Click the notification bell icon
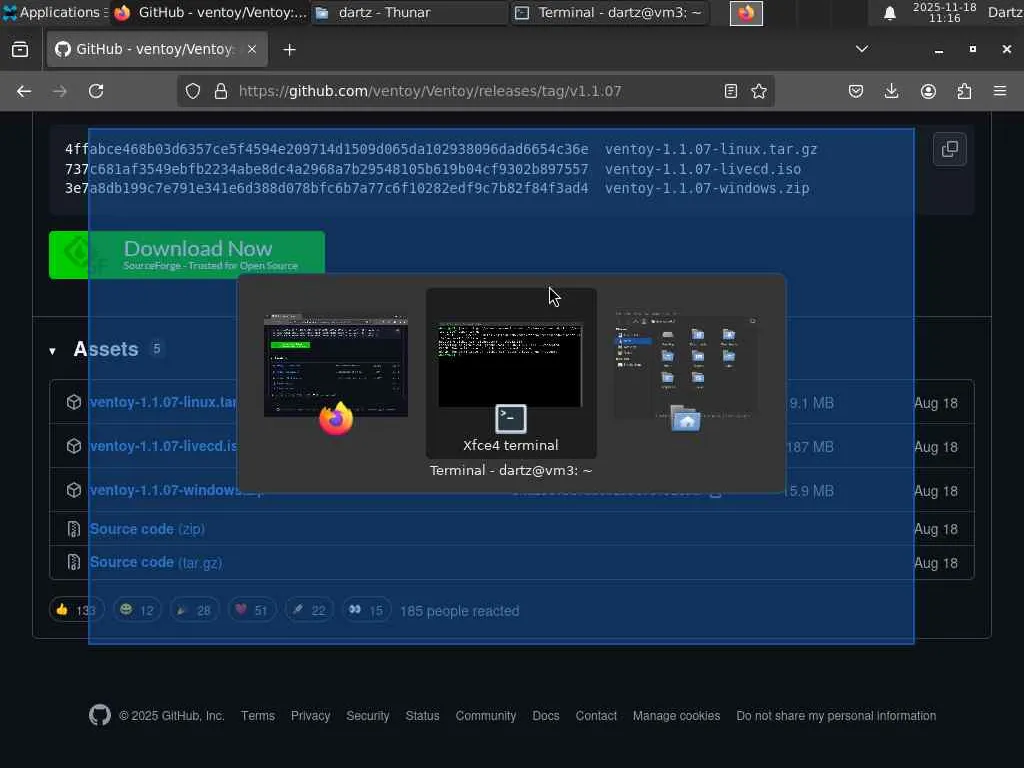The height and width of the screenshot is (768, 1024). [889, 13]
